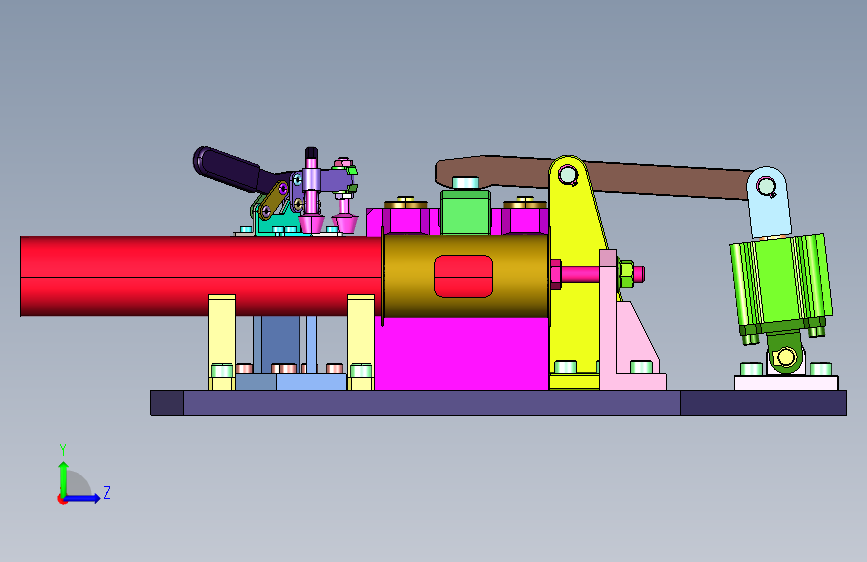Click the green hex nut on pink rod
Screen dimensions: 867x562
pyautogui.click(x=626, y=274)
